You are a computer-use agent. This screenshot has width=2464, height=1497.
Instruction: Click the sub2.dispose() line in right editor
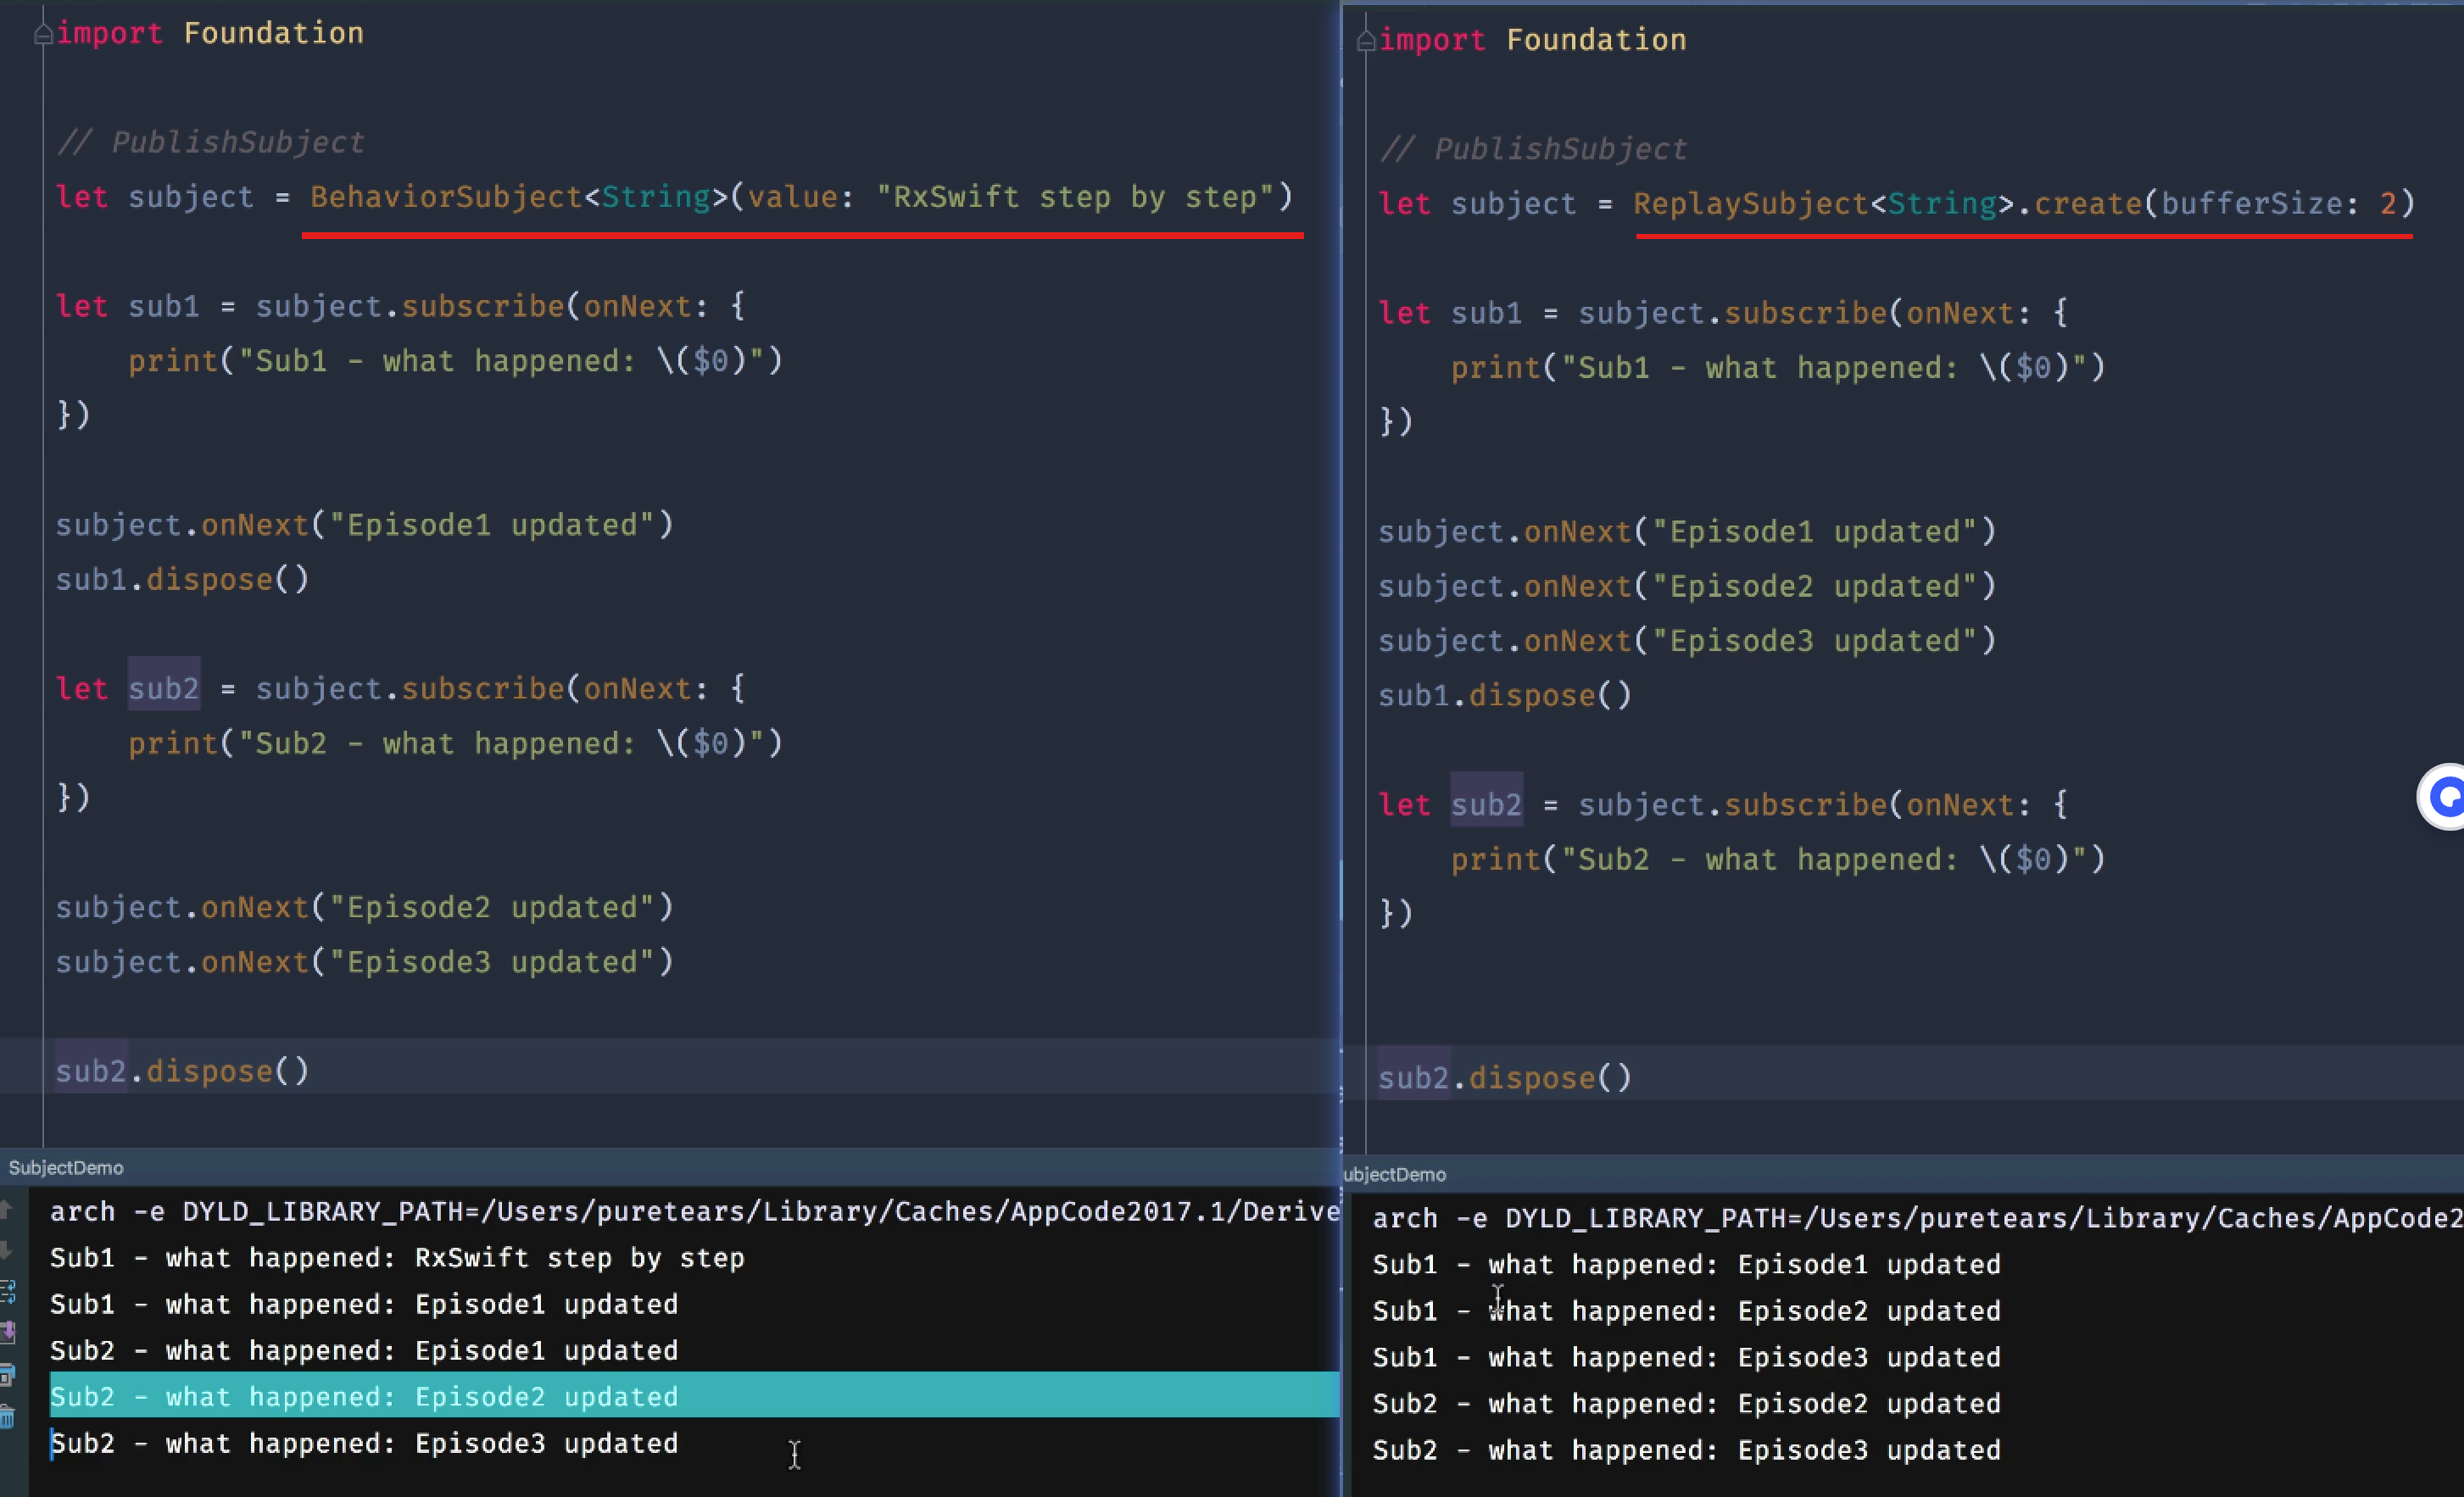point(1504,1078)
